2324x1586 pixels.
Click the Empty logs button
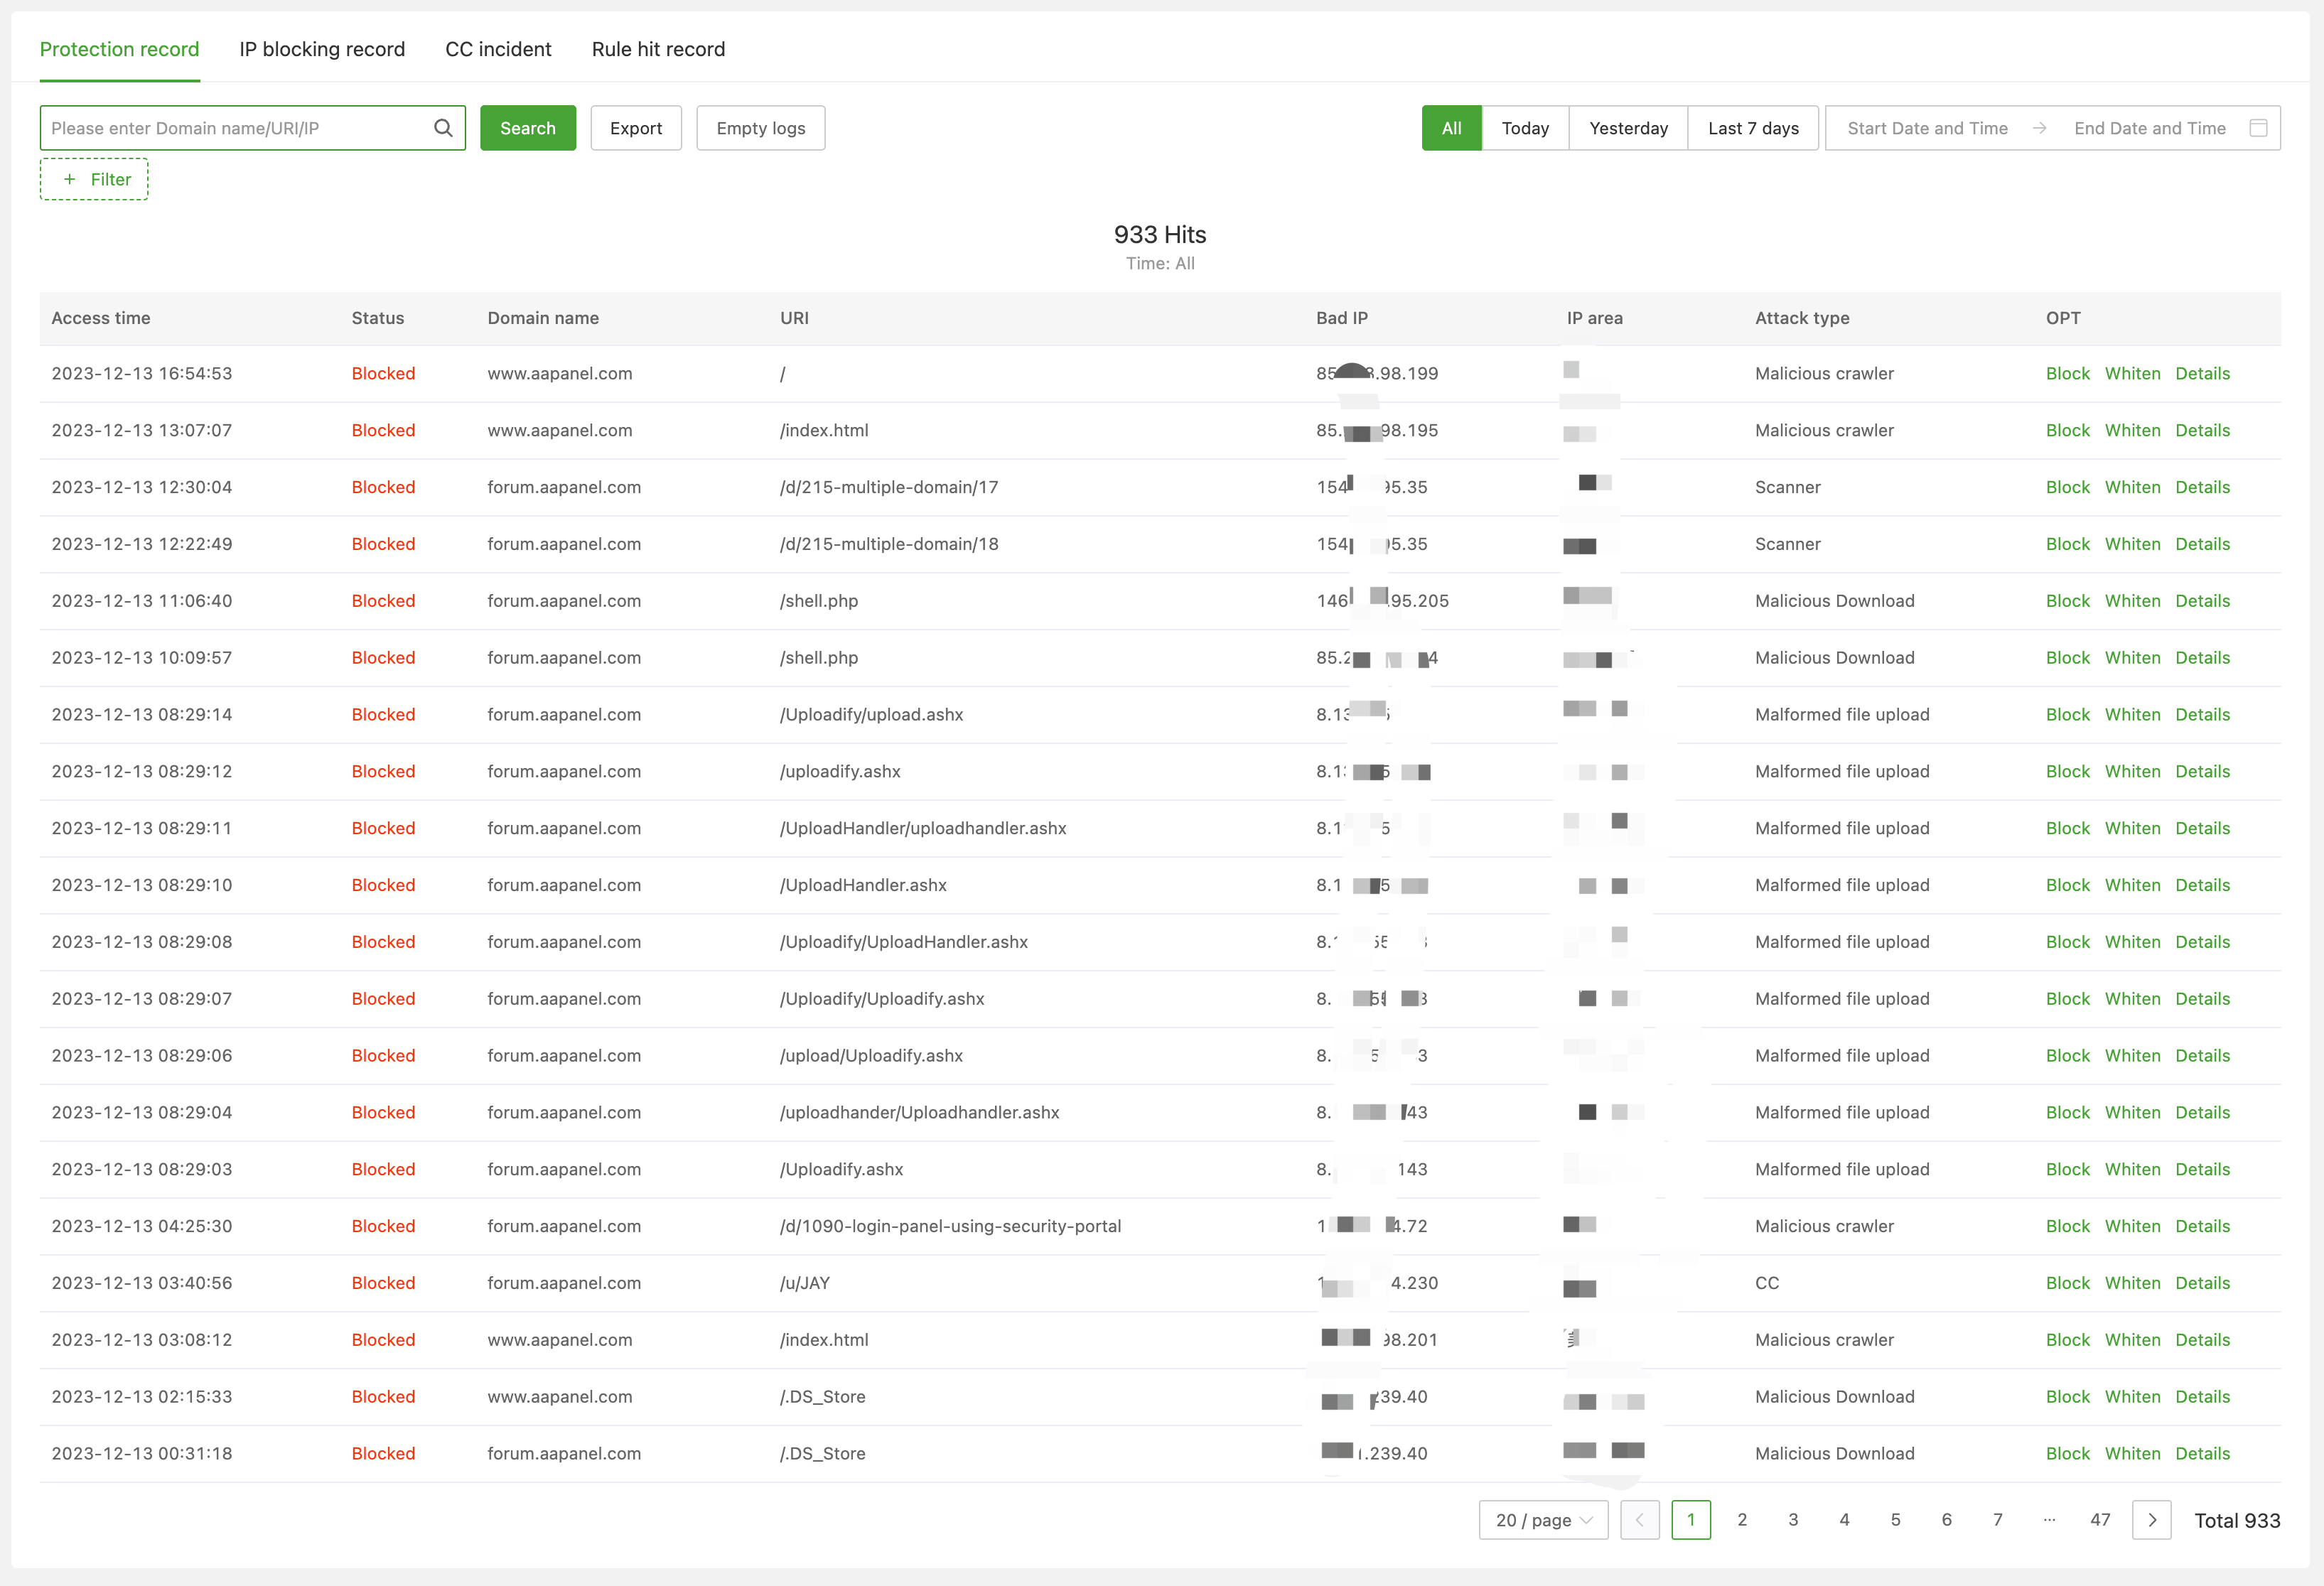[760, 128]
